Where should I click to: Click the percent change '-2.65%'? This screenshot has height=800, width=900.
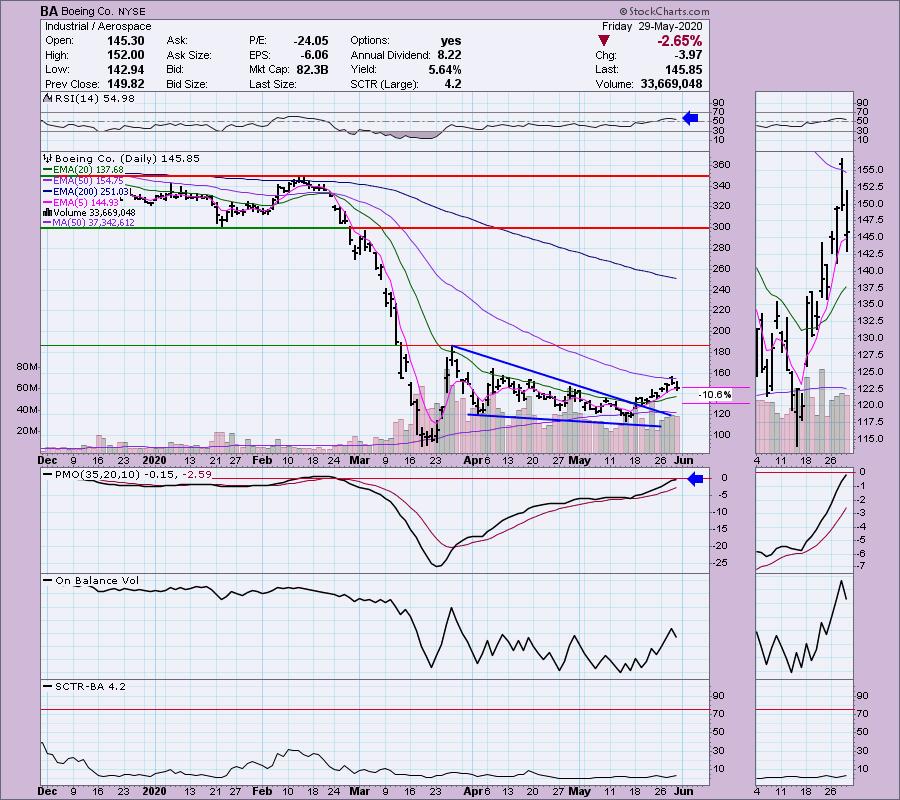680,41
